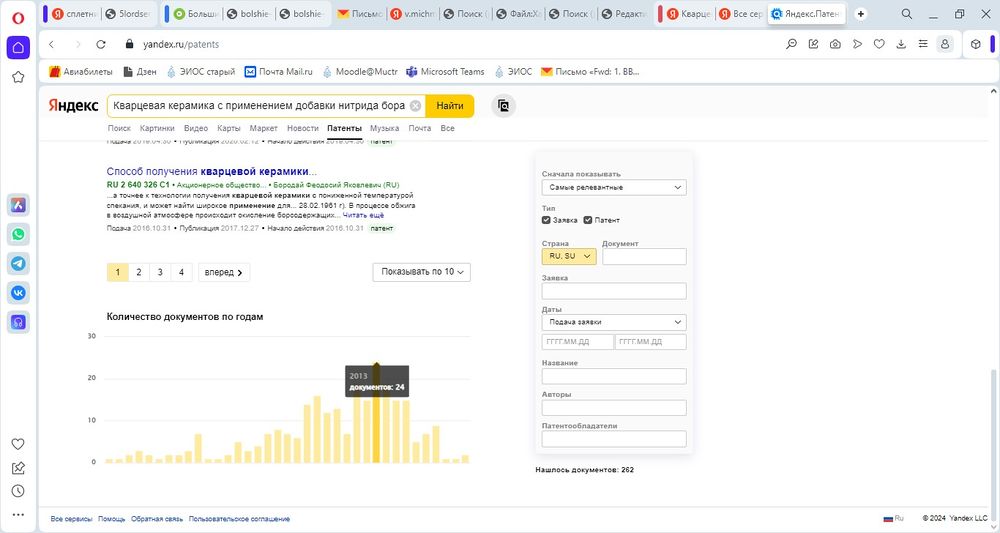Reload the current page

[x=101, y=44]
